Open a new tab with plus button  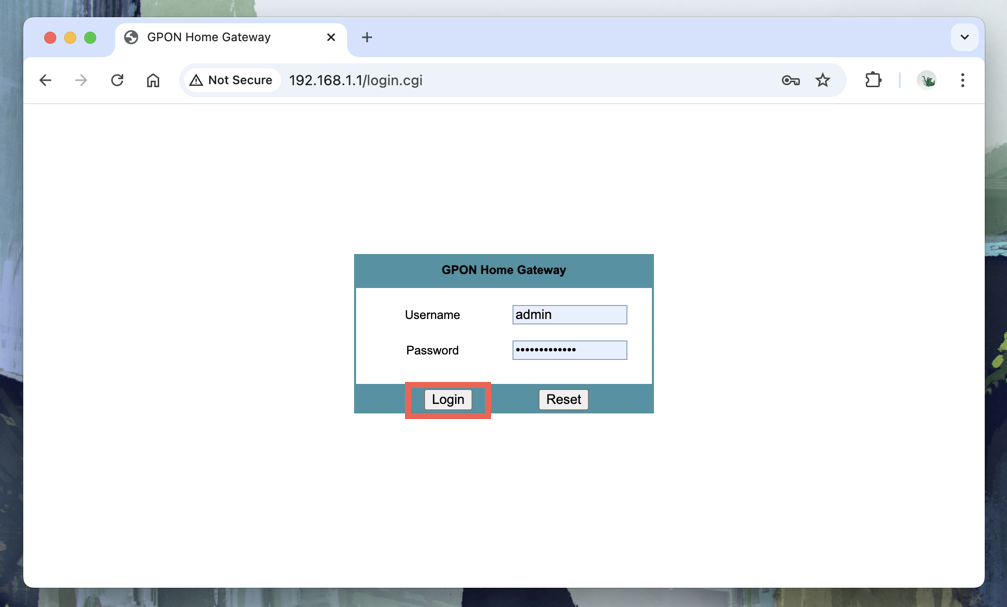pos(367,37)
